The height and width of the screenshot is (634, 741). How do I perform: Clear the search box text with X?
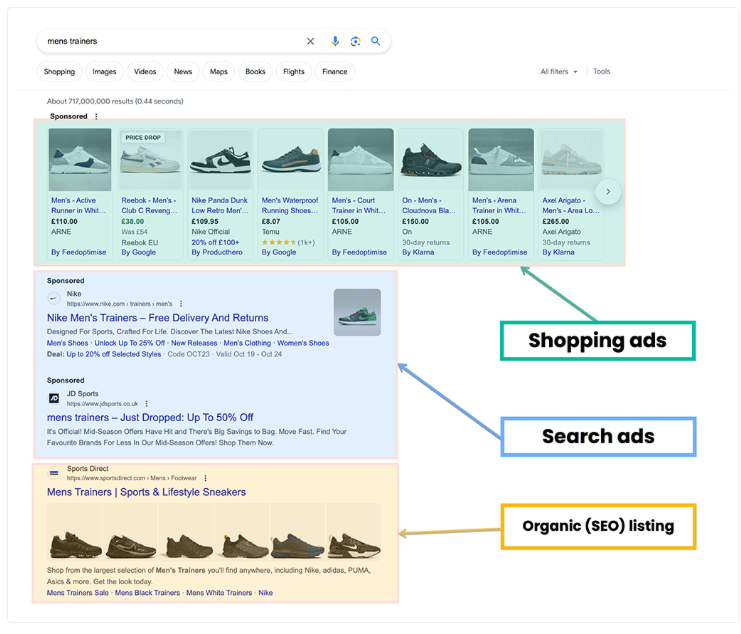point(310,41)
